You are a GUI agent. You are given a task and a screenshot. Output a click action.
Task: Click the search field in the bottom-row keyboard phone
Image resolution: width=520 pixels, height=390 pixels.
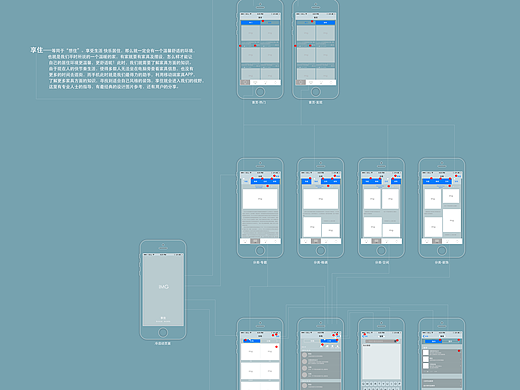(x=380, y=341)
